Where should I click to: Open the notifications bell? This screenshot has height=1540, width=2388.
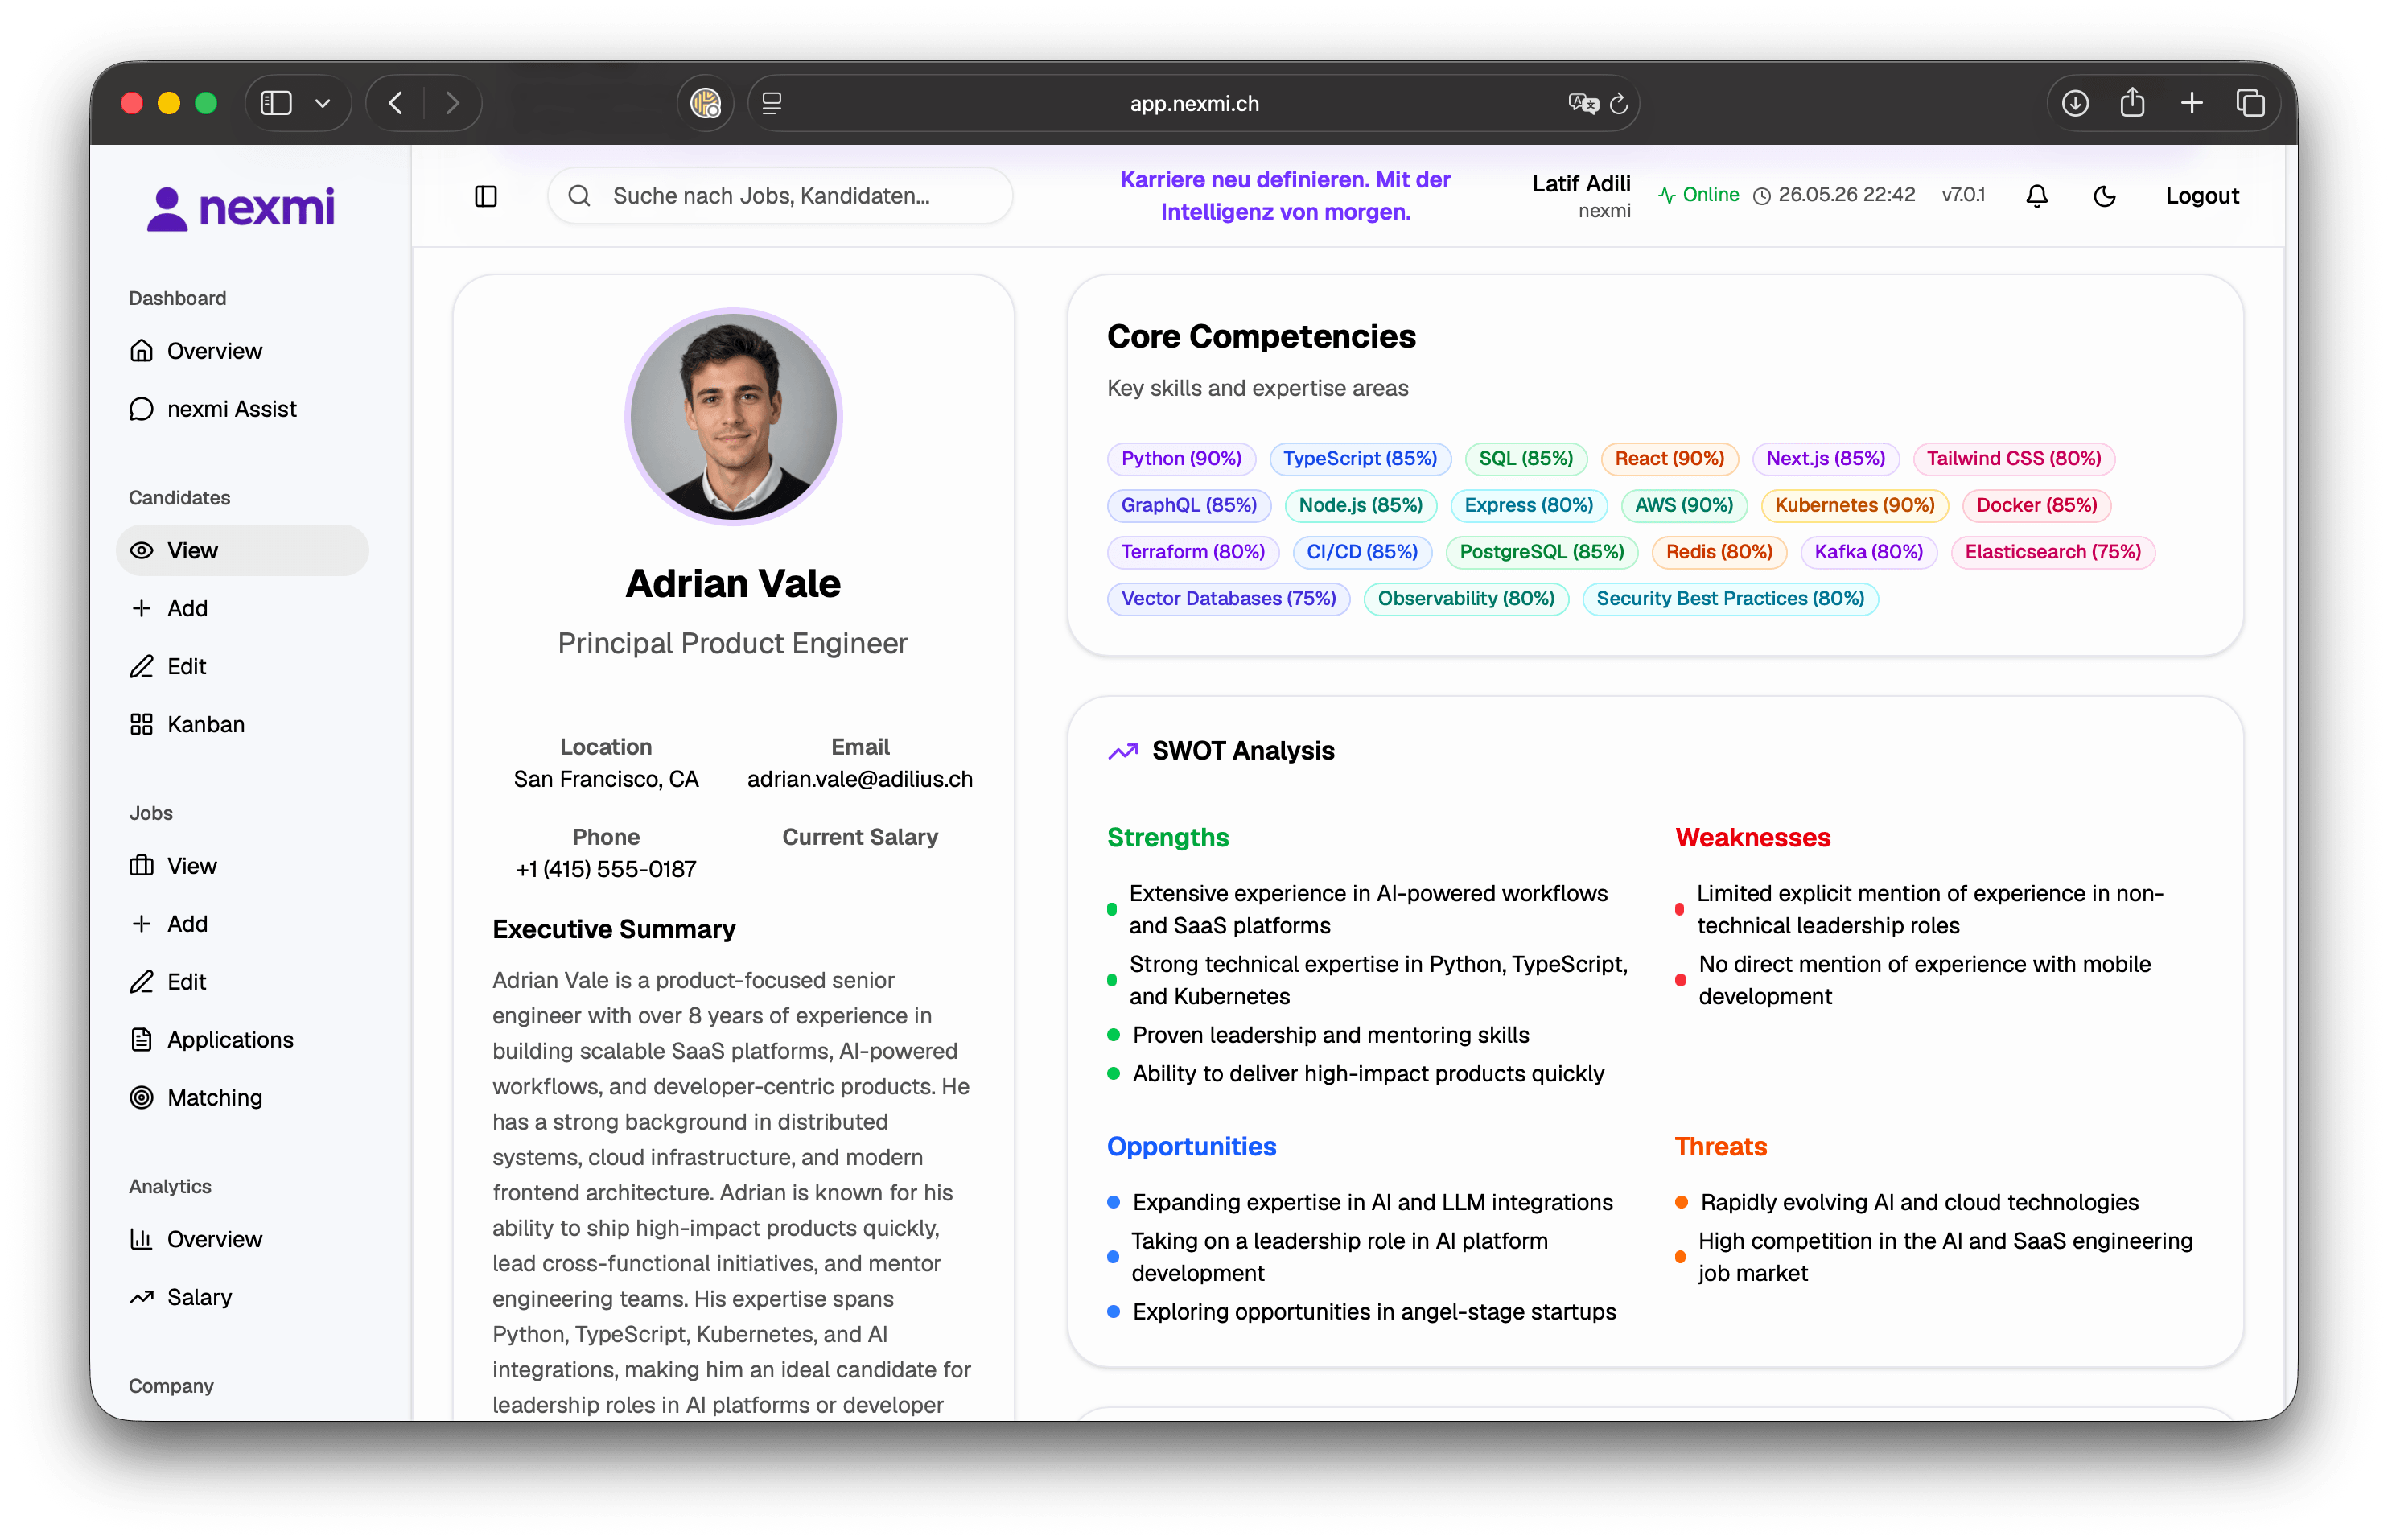[2036, 196]
